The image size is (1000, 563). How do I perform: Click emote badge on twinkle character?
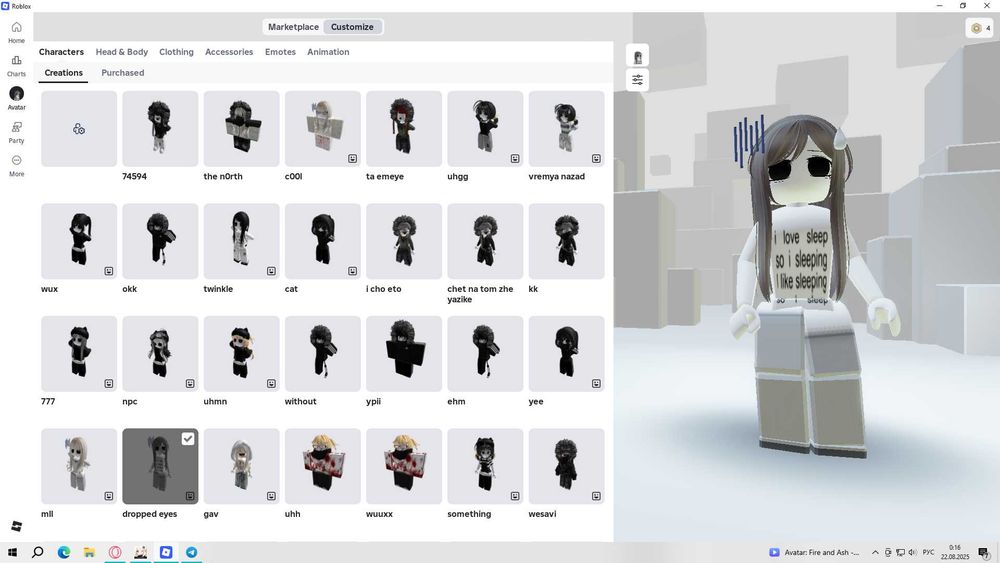coord(272,271)
